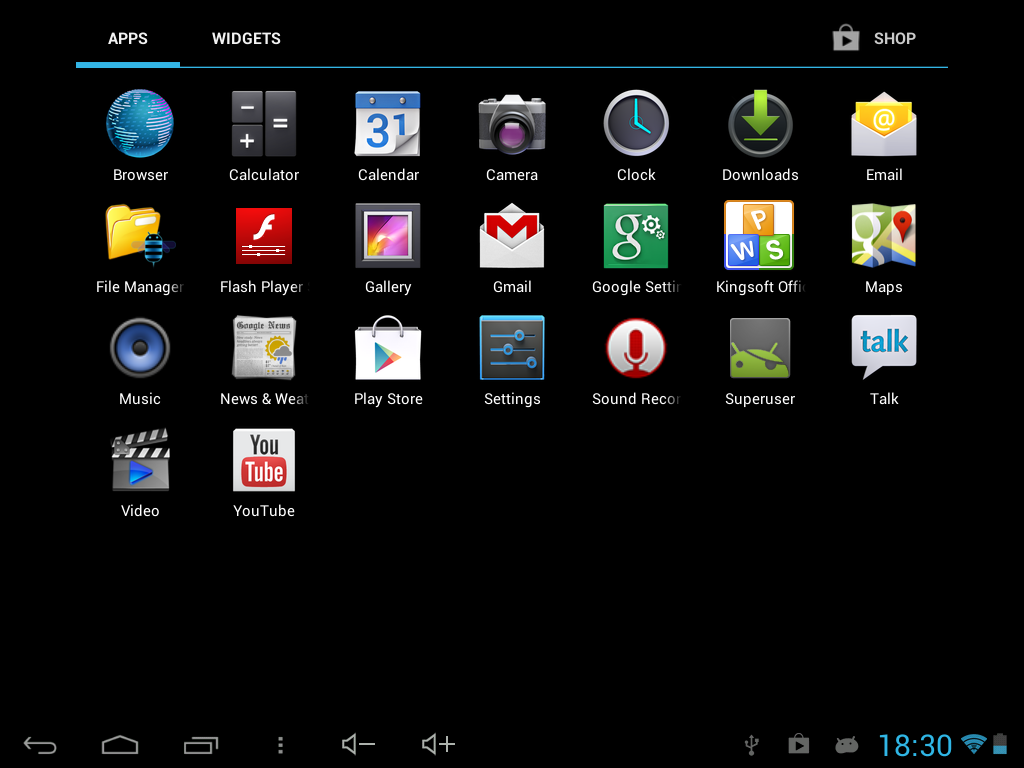Launch the Music app

pyautogui.click(x=140, y=360)
